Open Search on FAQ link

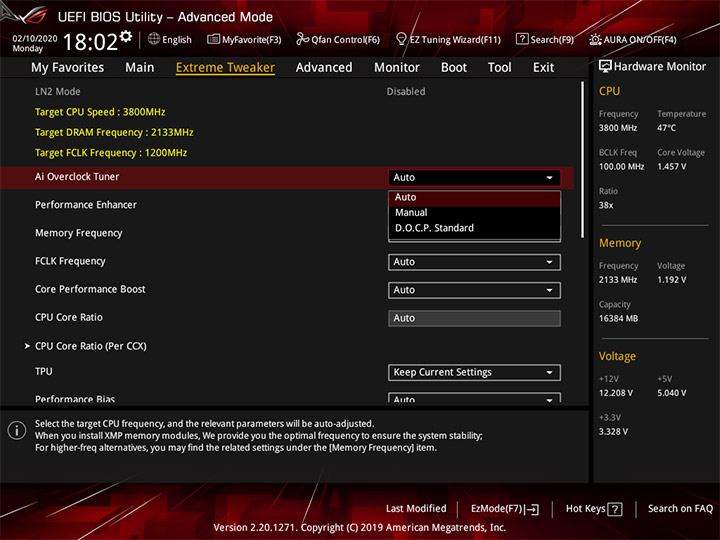[x=680, y=508]
